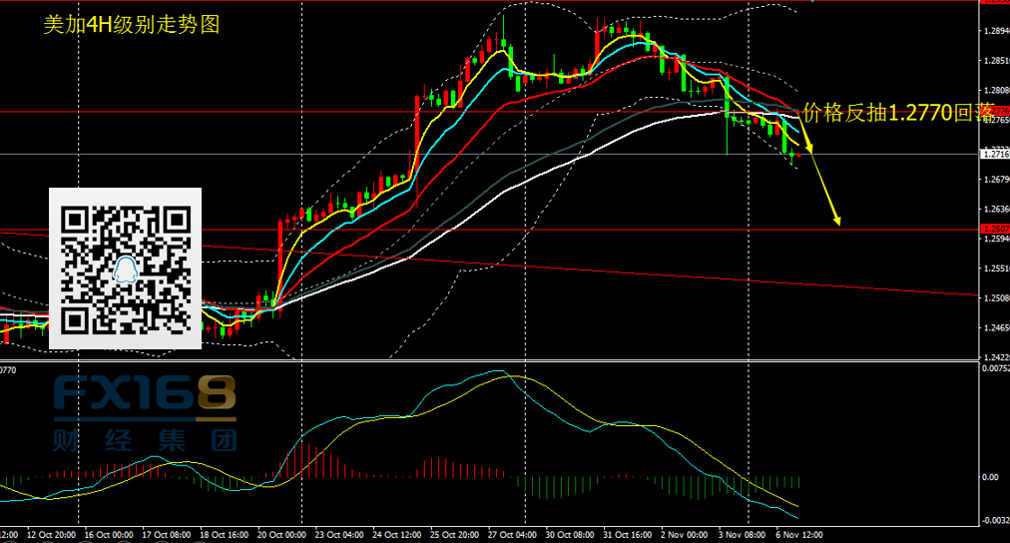Click the yellow downward arrow tip
The image size is (1010, 543).
(x=838, y=222)
